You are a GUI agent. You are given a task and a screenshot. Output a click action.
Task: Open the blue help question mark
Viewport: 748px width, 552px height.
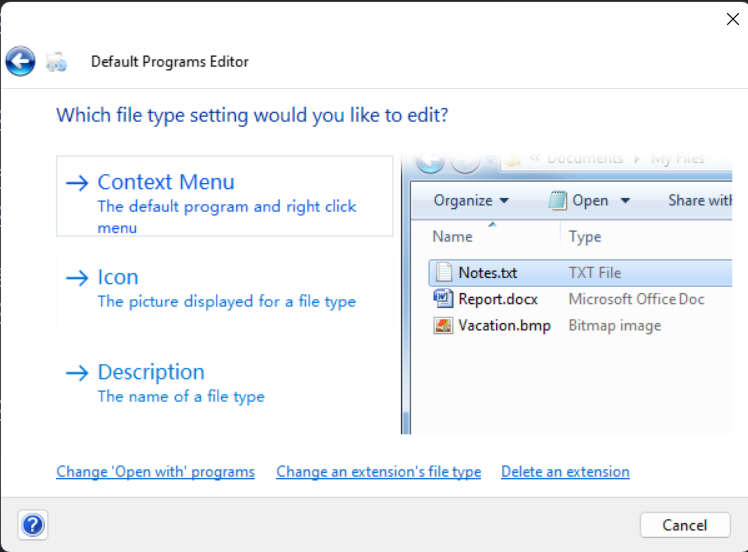pos(32,524)
